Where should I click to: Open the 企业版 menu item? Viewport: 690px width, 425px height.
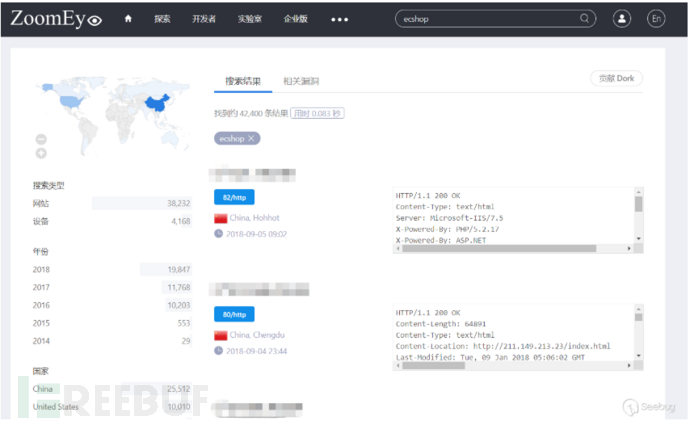point(295,19)
